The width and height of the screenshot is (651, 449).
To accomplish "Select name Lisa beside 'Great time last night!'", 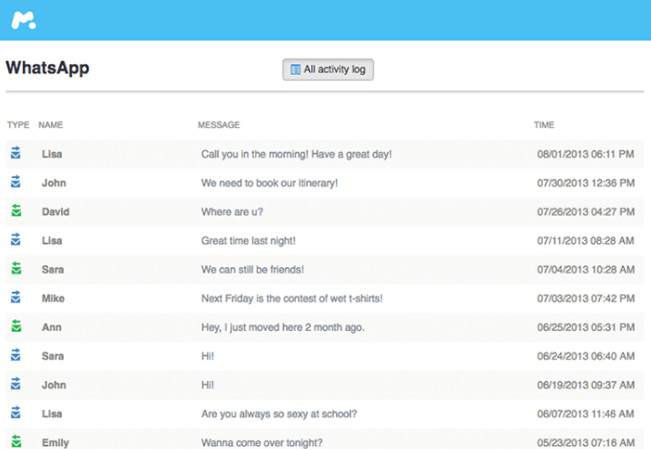I will (52, 240).
